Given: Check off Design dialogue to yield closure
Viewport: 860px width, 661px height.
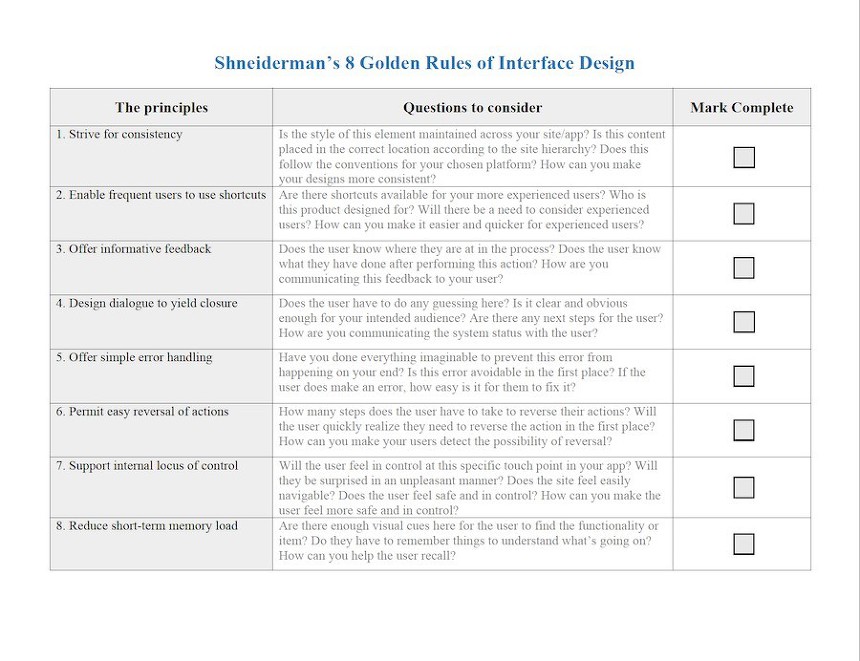Looking at the screenshot, I should [743, 322].
